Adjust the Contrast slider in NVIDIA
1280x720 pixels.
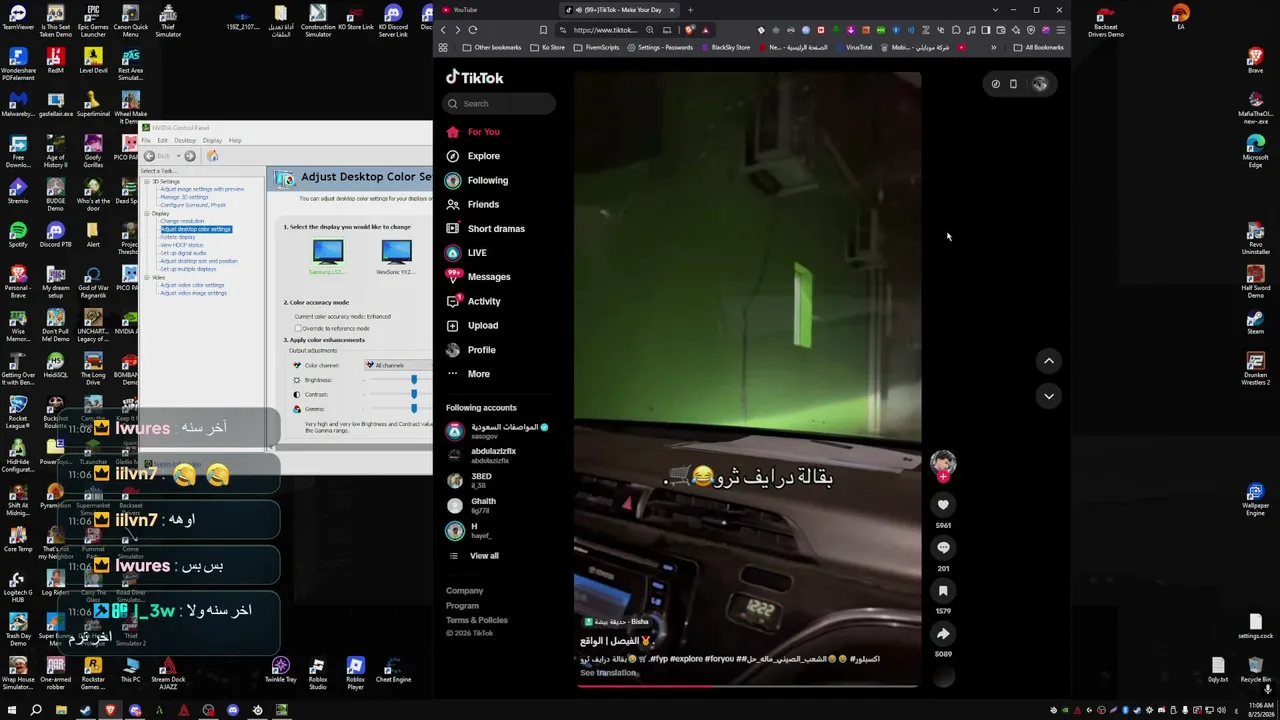(x=413, y=394)
